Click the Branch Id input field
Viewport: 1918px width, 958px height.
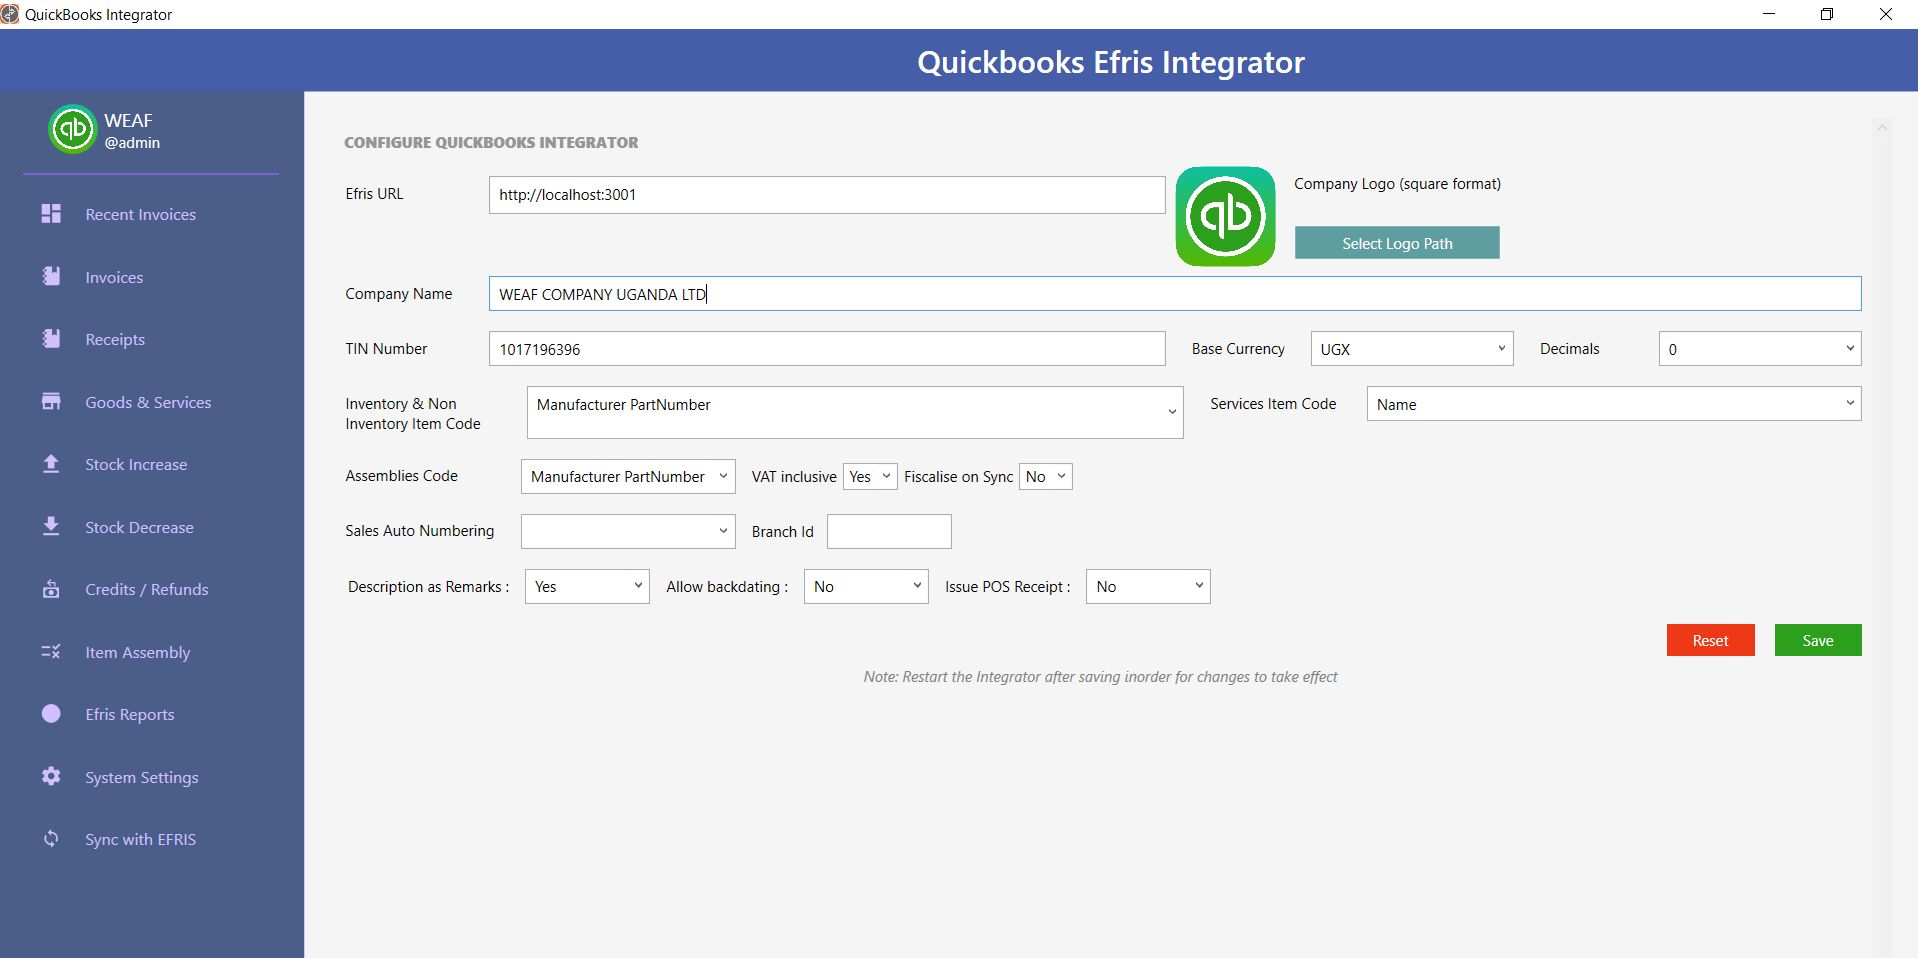[x=889, y=531]
